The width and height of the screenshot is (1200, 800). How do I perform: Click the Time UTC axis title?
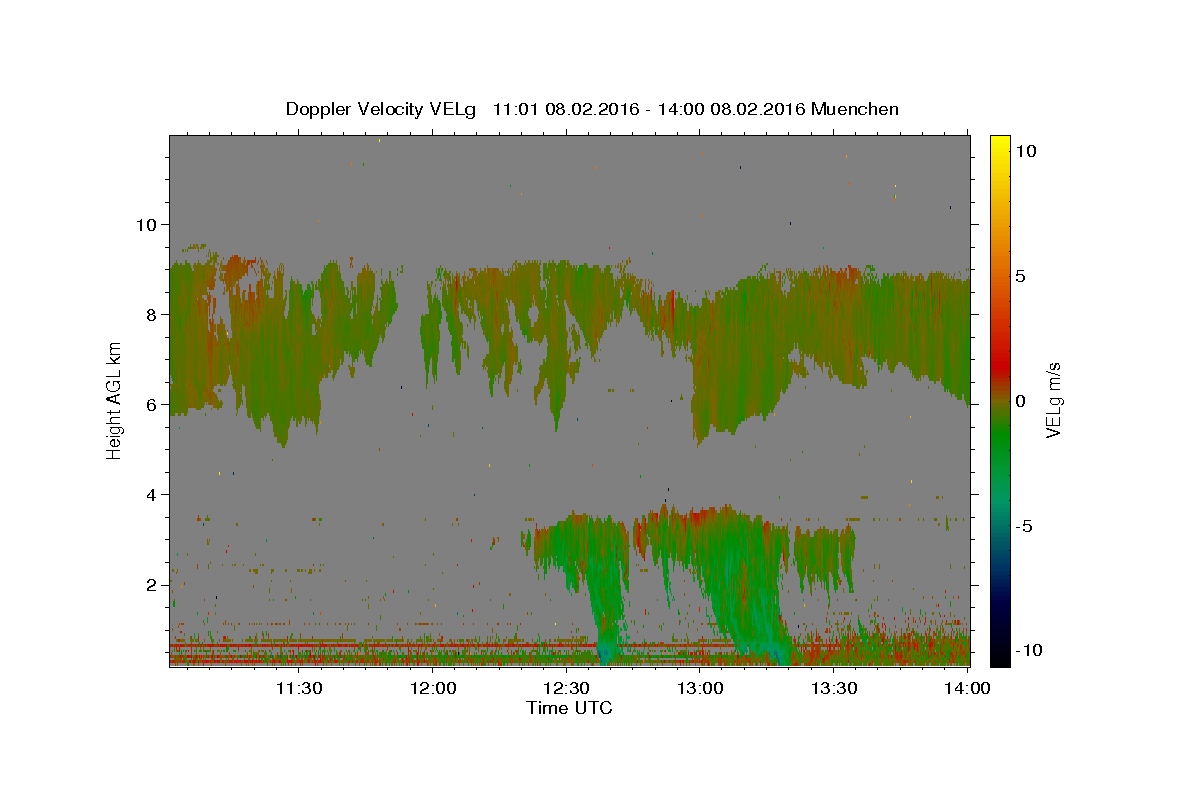(569, 708)
